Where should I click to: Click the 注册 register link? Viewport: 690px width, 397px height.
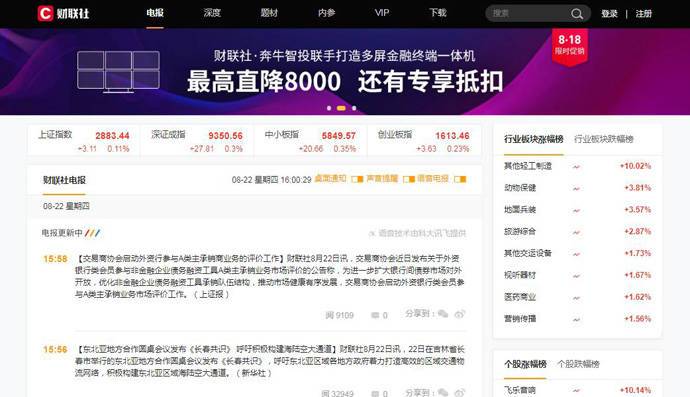(x=643, y=14)
